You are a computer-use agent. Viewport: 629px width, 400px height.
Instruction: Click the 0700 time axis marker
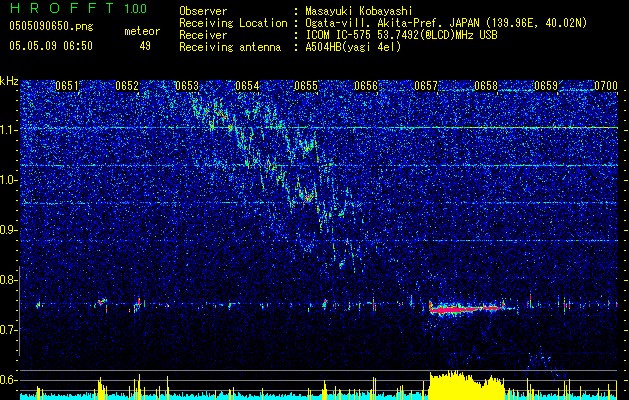(606, 86)
